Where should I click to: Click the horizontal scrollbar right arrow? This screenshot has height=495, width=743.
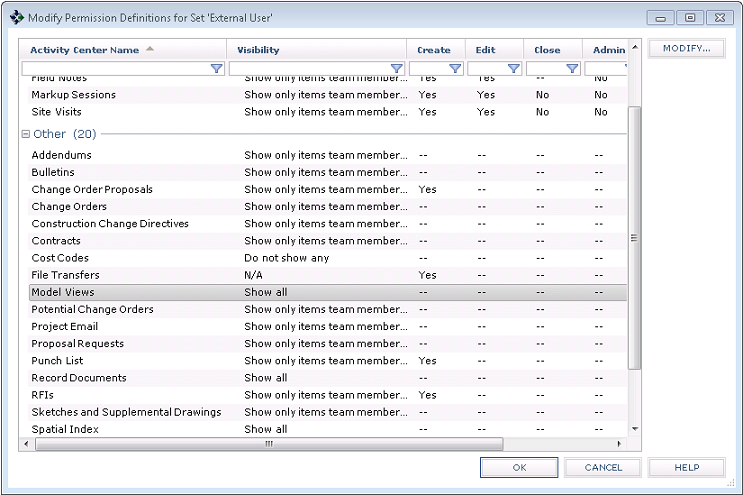pos(619,443)
